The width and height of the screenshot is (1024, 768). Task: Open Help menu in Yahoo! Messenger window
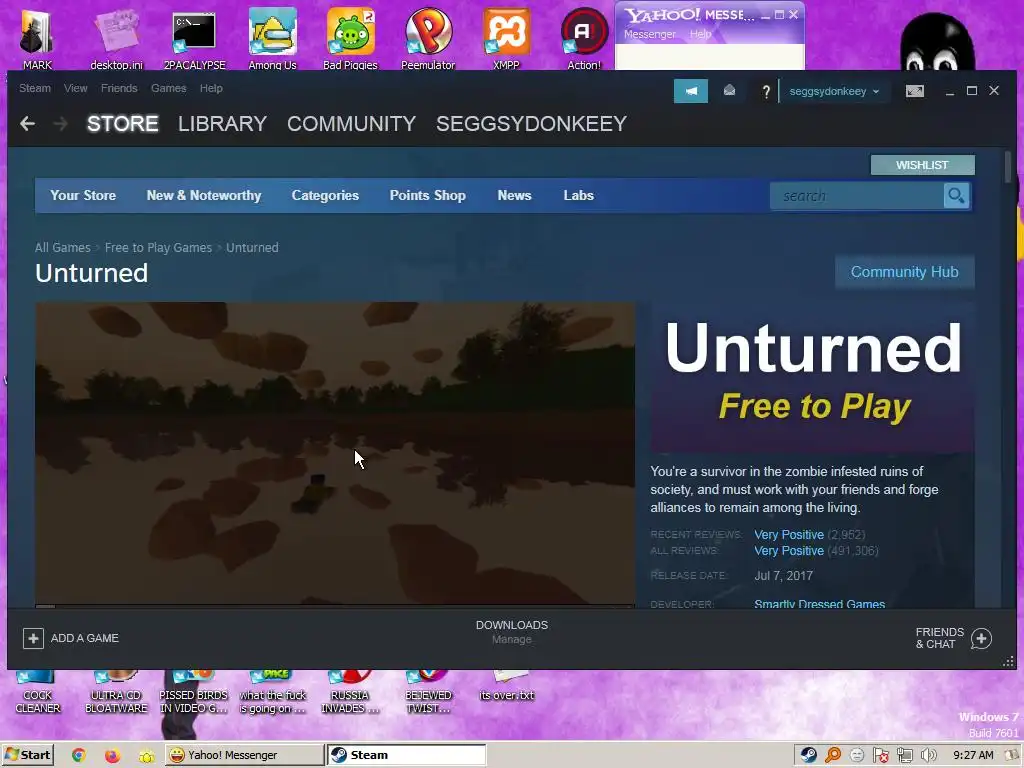[x=700, y=34]
